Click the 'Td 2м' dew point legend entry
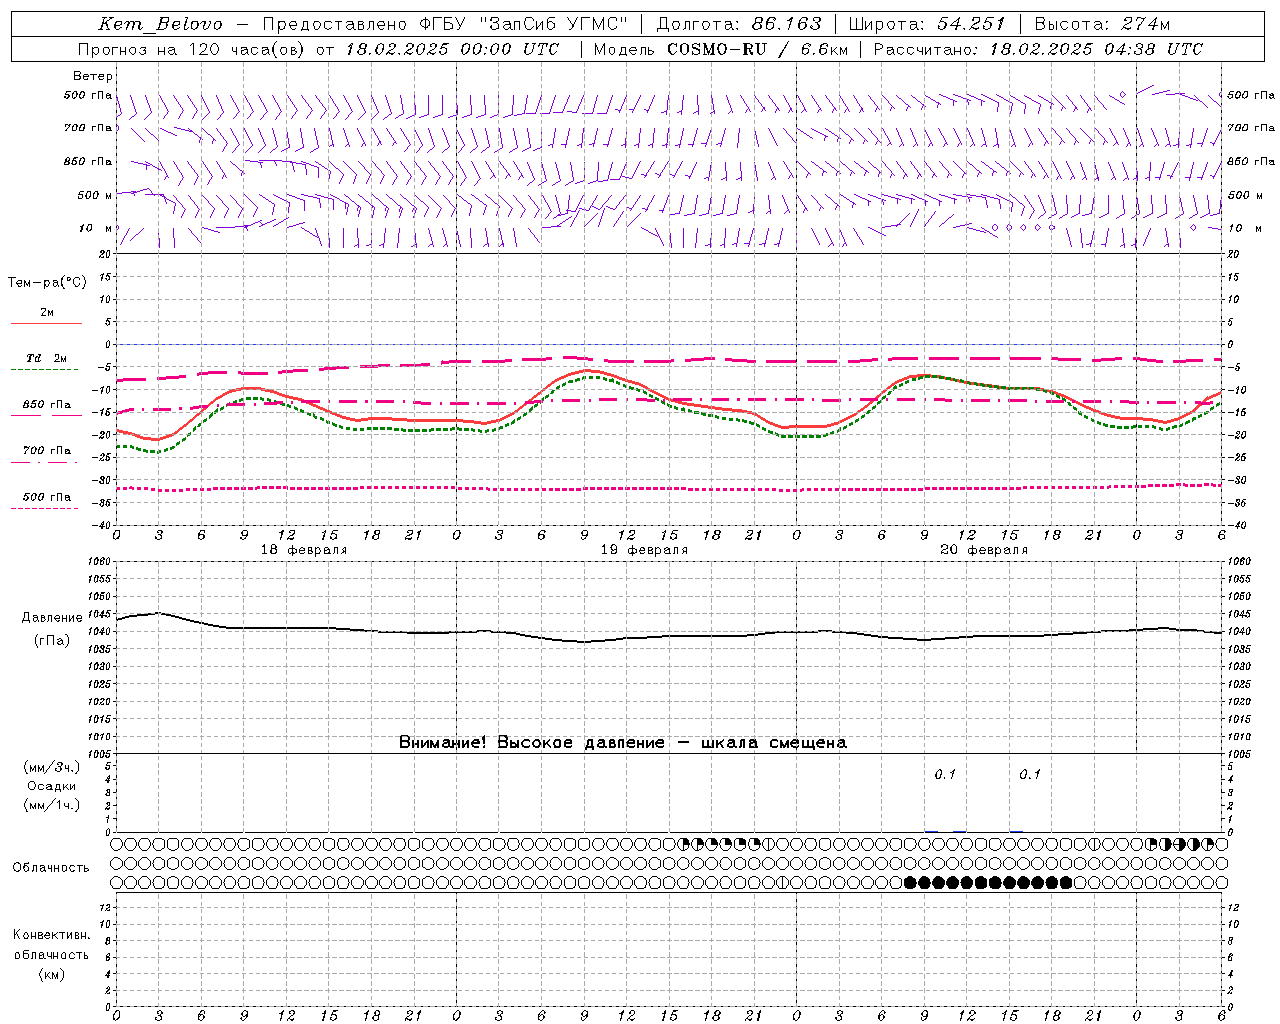 [x=47, y=358]
